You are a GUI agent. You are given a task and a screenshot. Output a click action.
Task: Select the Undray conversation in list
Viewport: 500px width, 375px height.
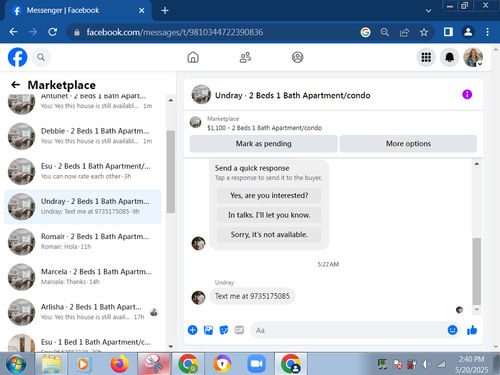tap(83, 207)
